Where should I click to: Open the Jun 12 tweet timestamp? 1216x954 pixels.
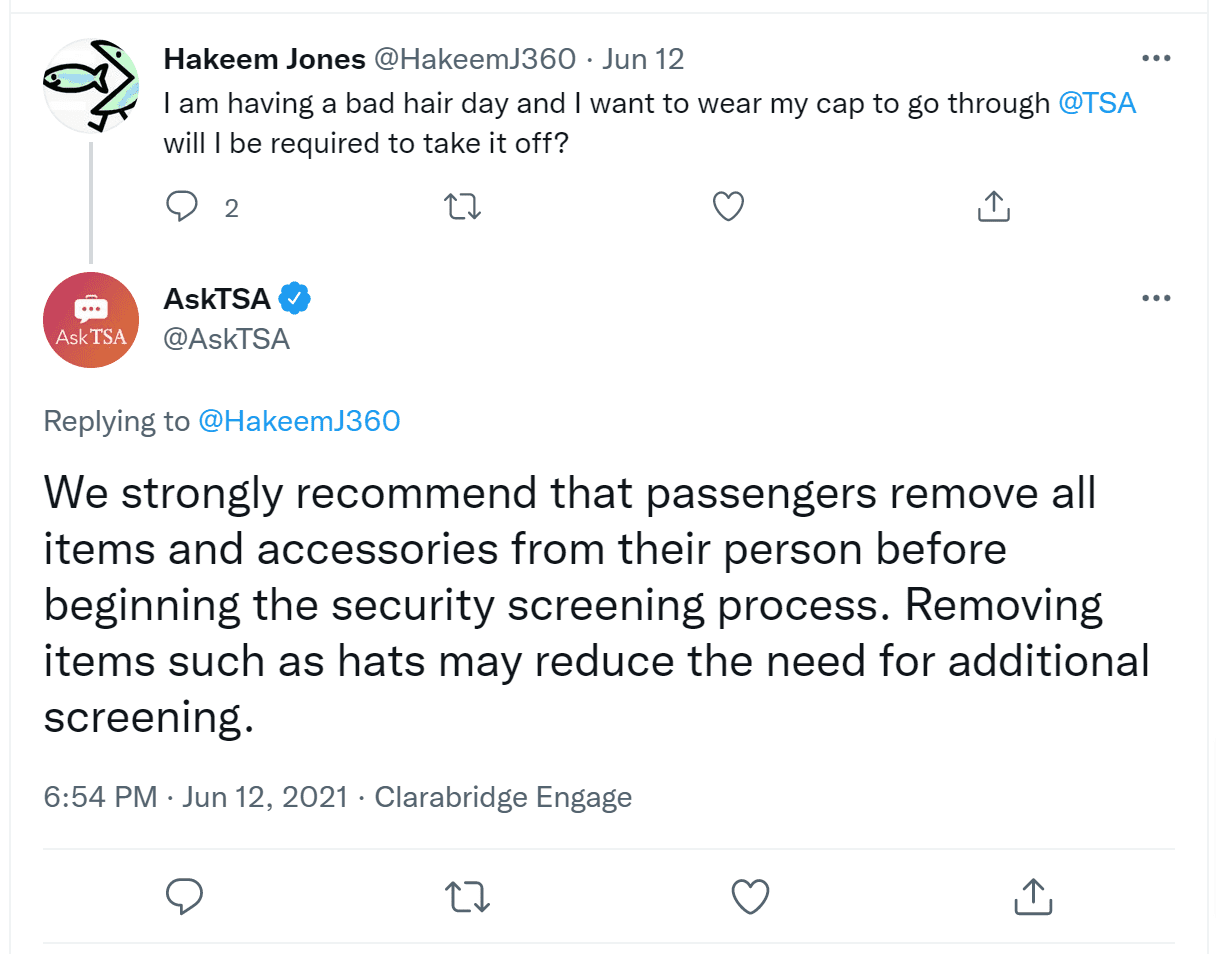[x=644, y=59]
